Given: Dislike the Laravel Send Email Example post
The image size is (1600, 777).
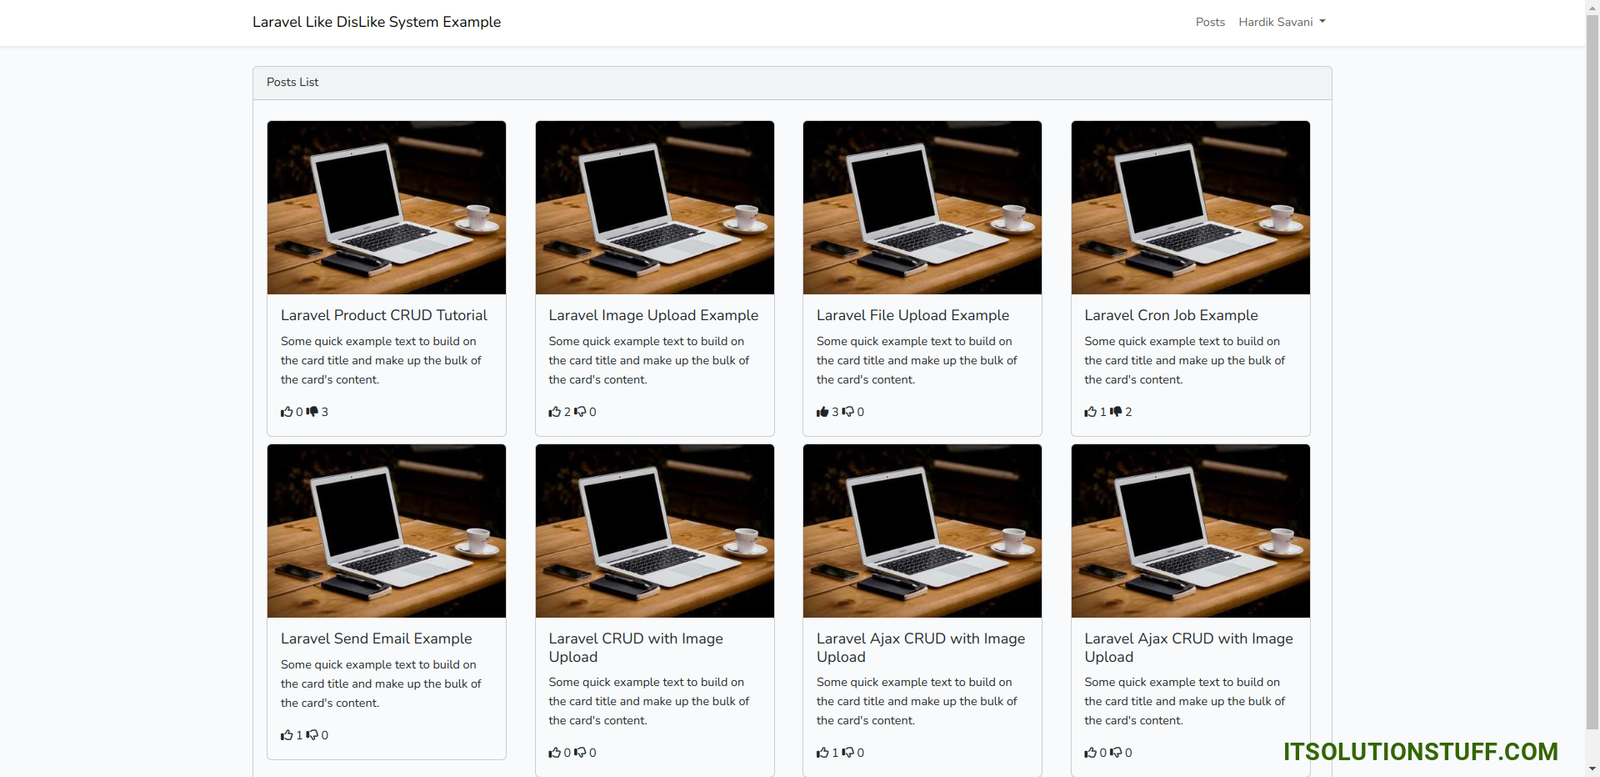Looking at the screenshot, I should click(312, 735).
